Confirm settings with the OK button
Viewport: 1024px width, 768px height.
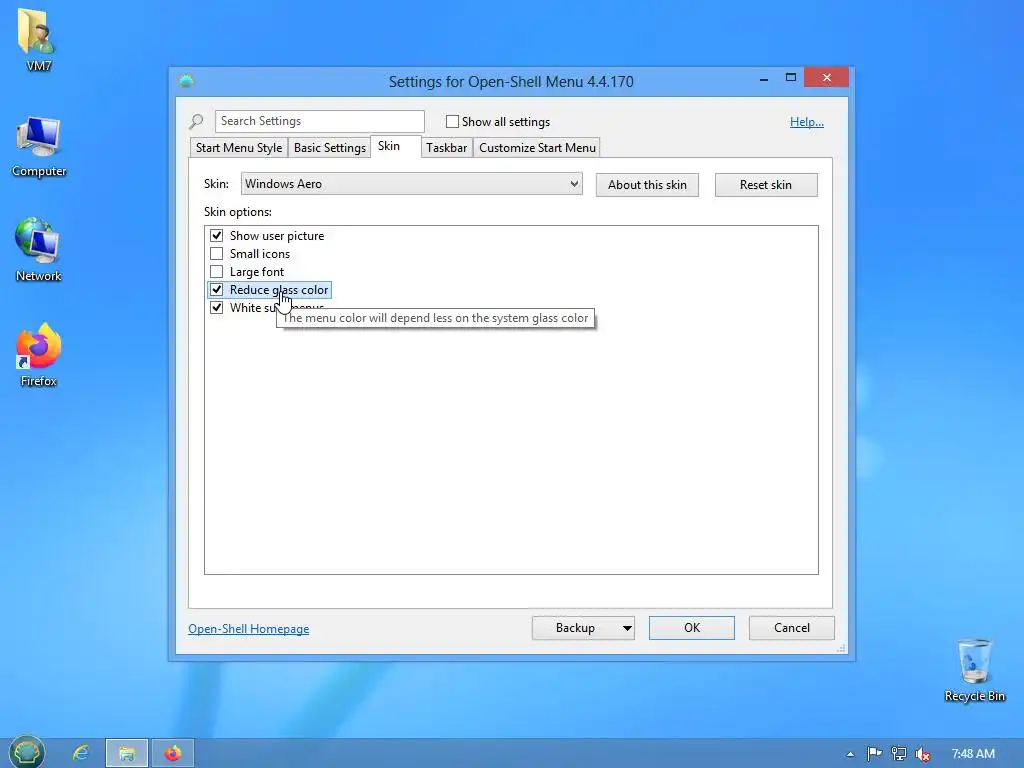click(x=692, y=628)
